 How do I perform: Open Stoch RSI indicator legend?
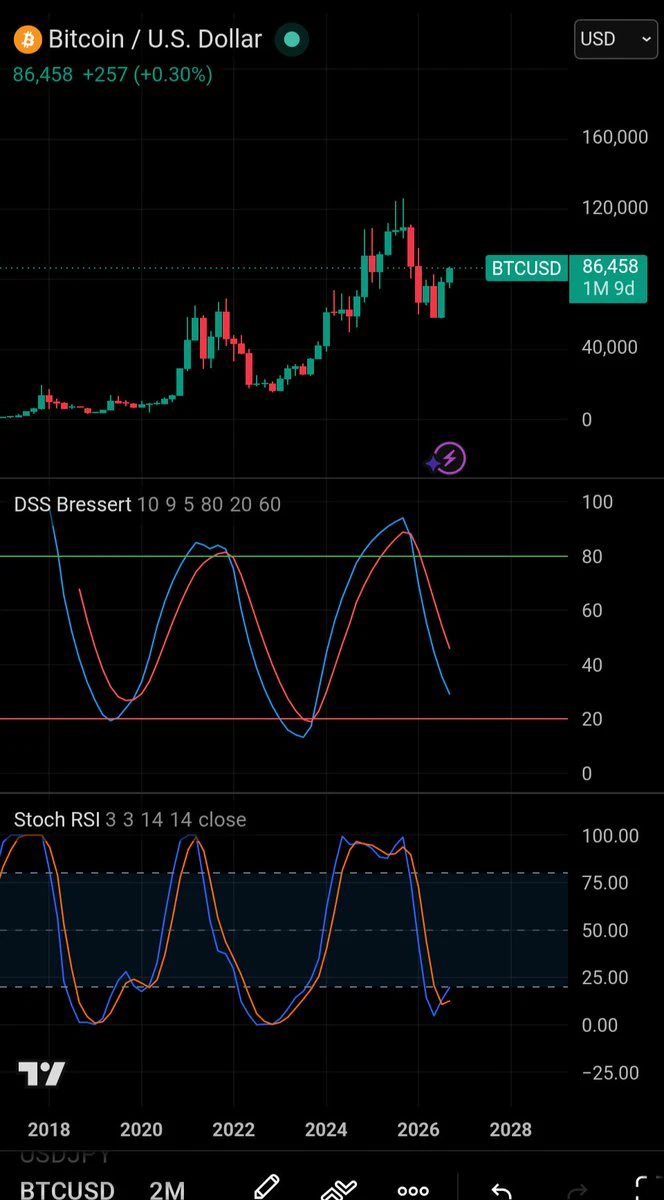click(x=130, y=820)
